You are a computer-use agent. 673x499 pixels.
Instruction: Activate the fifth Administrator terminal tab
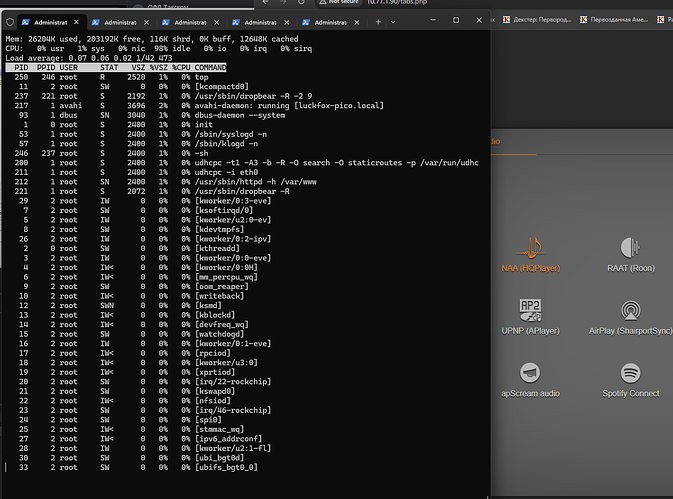click(x=332, y=22)
